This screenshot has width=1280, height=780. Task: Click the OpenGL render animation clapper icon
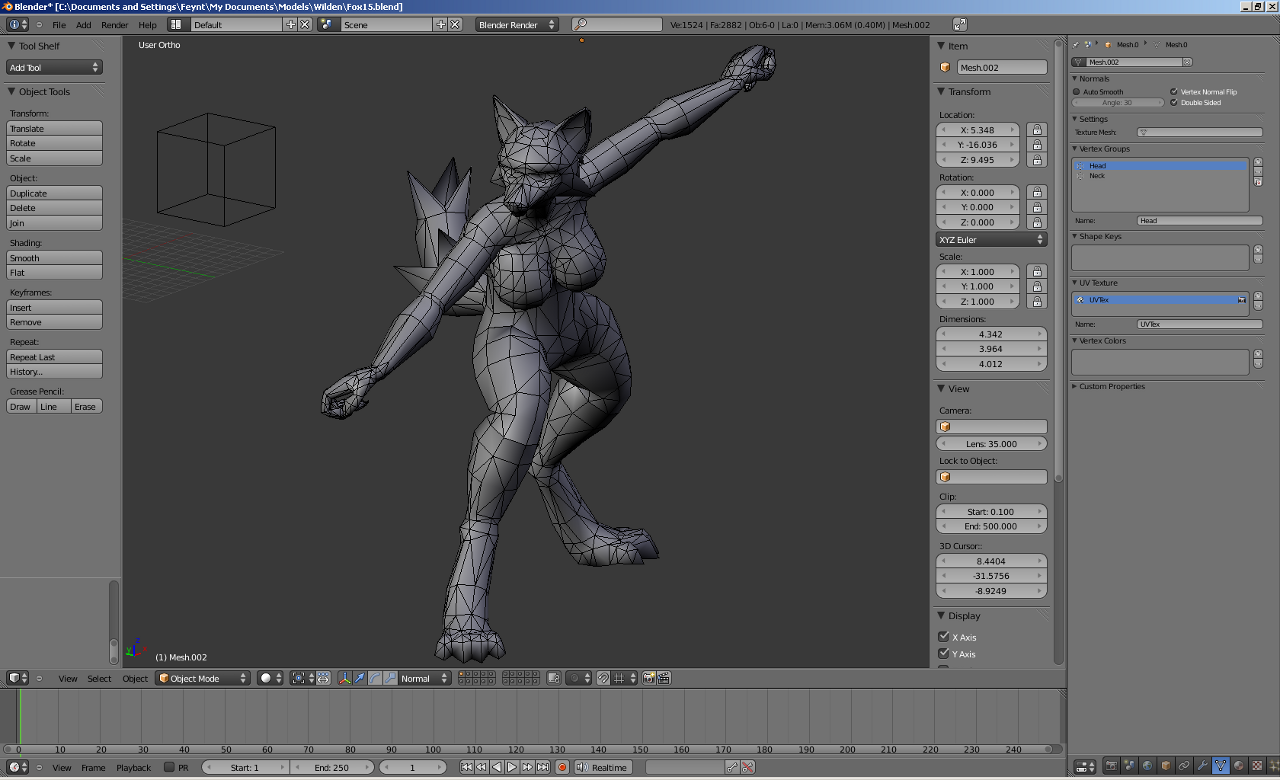[664, 678]
